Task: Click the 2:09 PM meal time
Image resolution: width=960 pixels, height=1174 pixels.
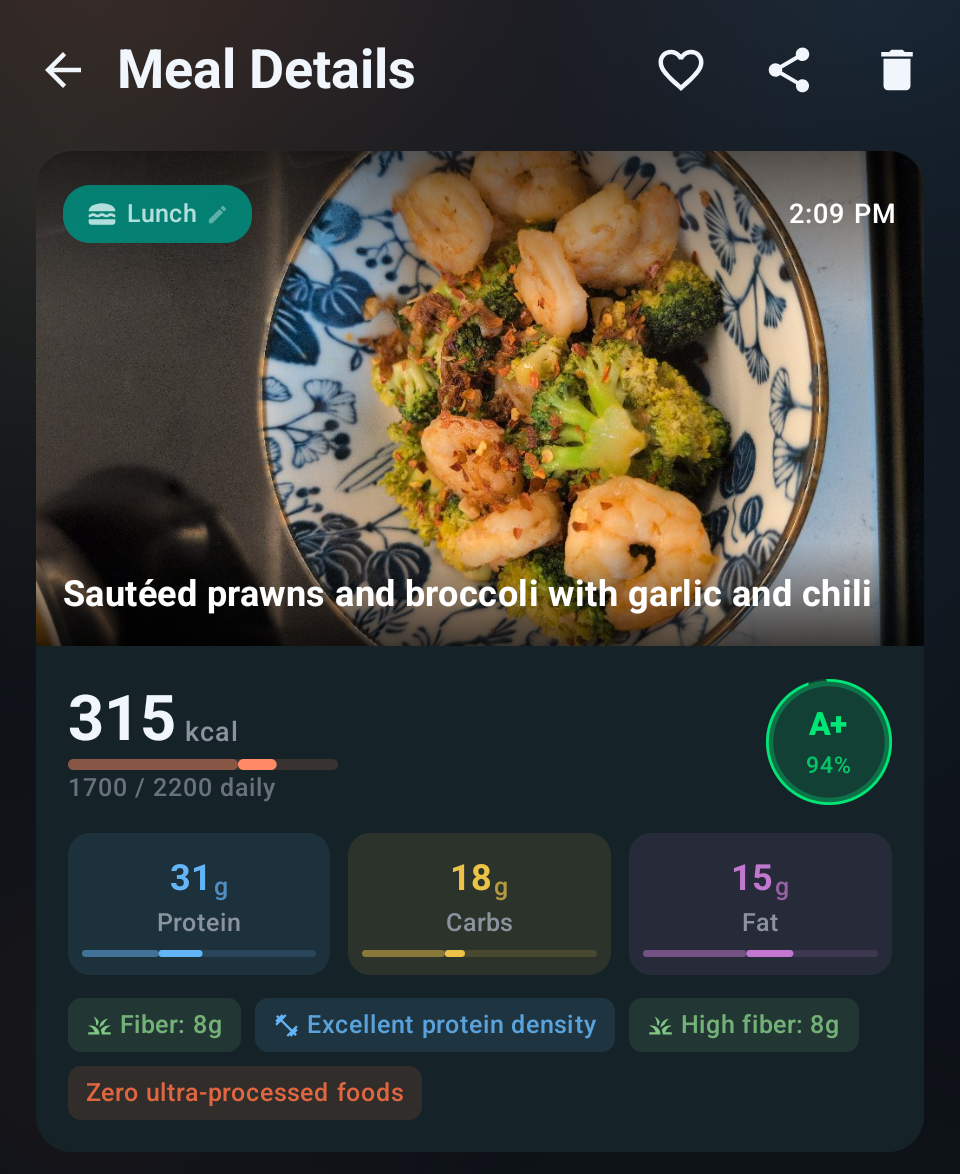Action: 841,214
